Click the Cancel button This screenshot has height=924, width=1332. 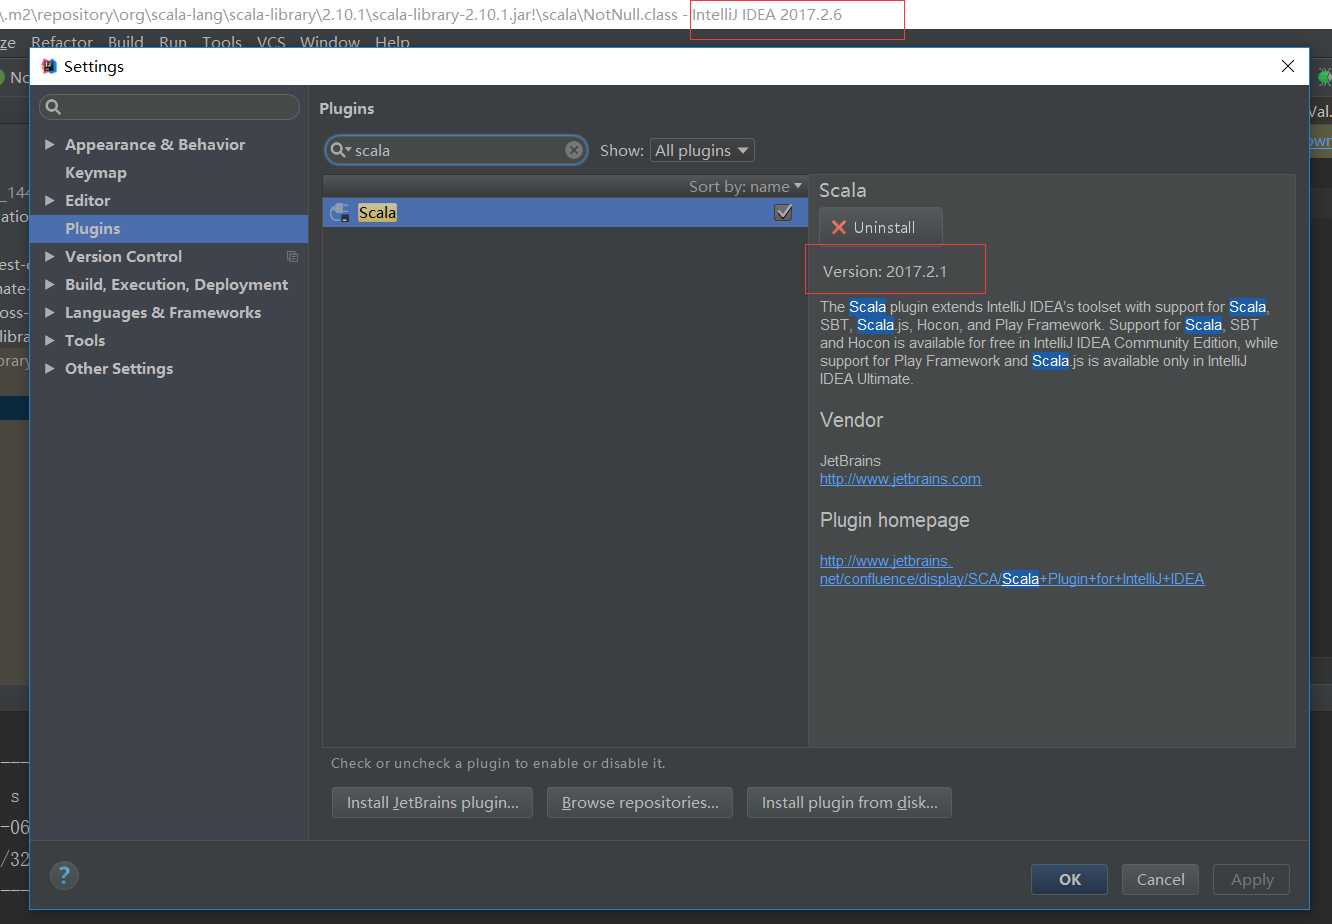(x=1160, y=879)
